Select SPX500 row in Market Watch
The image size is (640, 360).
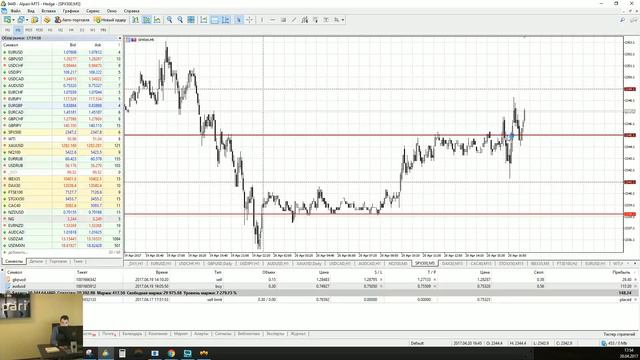62,132
